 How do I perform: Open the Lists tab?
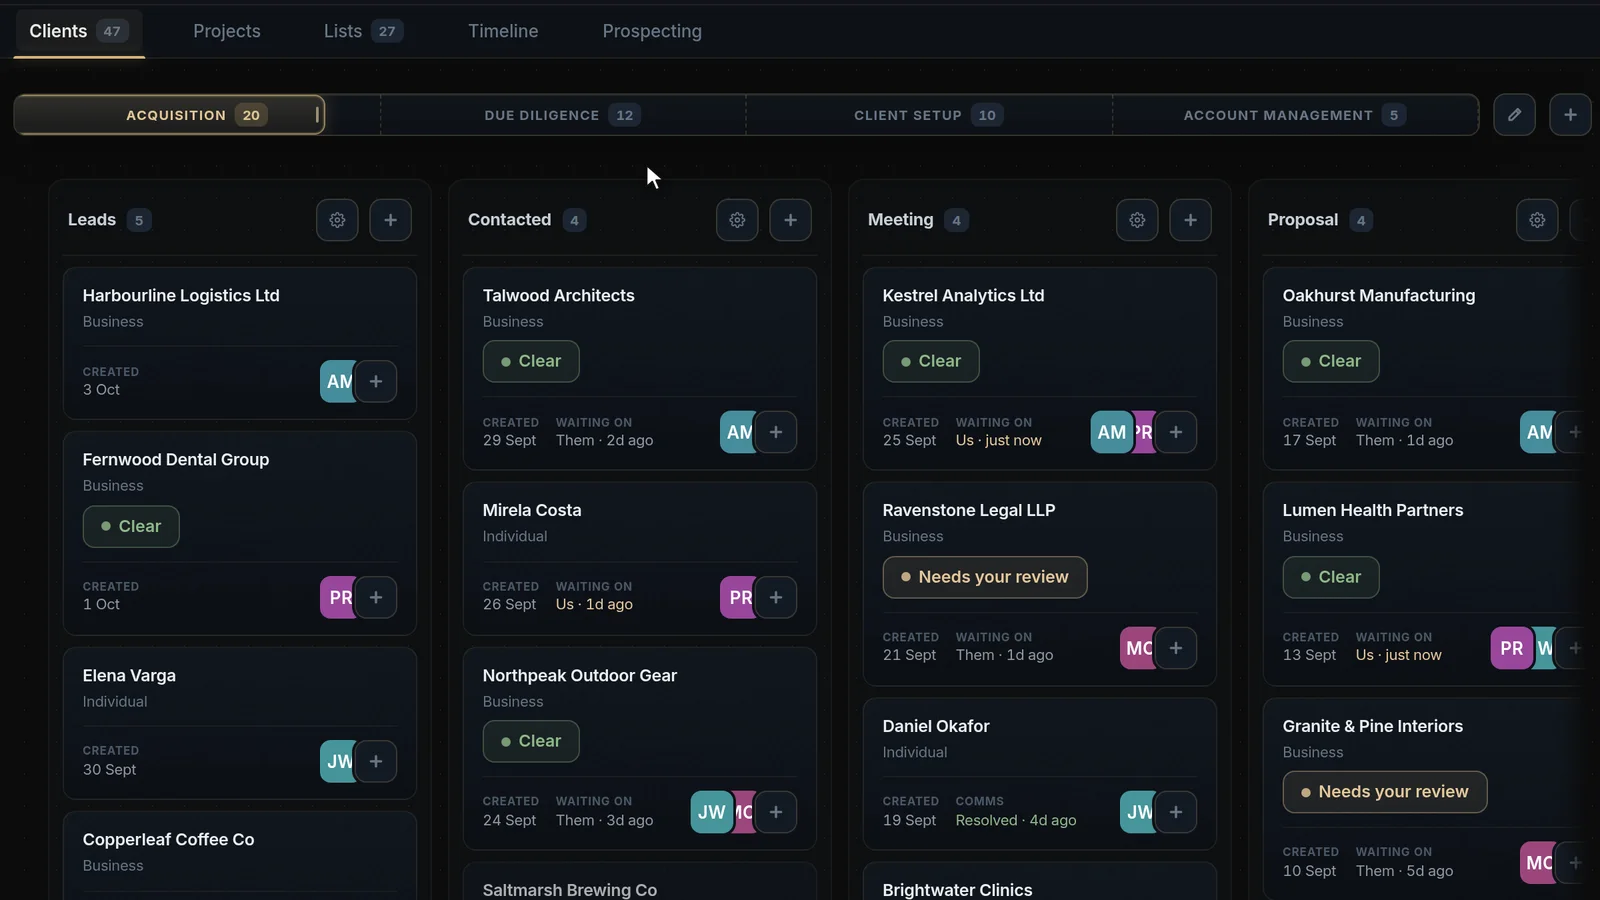click(363, 31)
